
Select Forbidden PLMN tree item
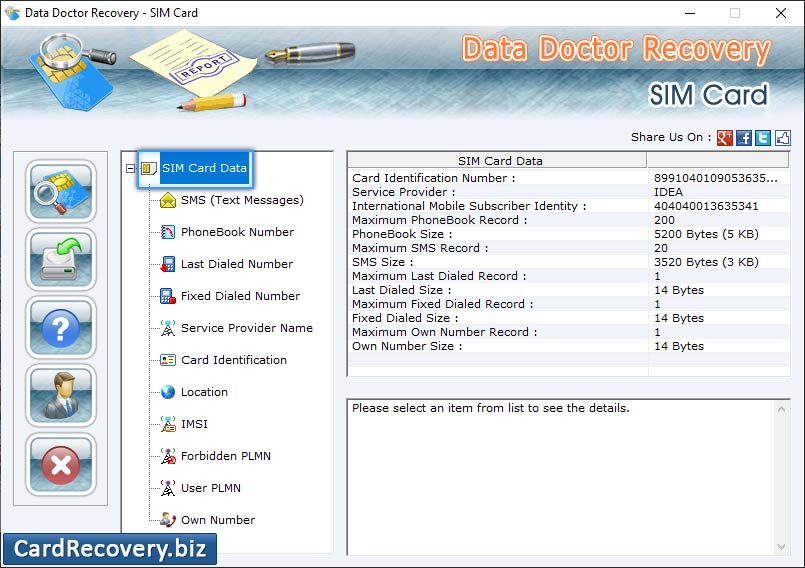click(x=225, y=456)
